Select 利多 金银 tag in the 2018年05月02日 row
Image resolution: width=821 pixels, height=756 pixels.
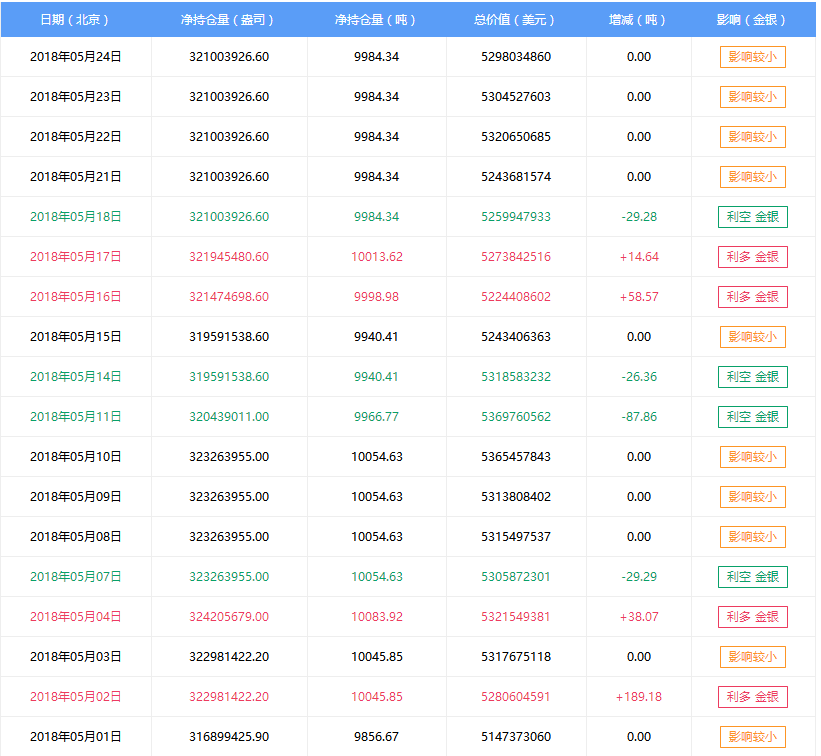point(752,697)
